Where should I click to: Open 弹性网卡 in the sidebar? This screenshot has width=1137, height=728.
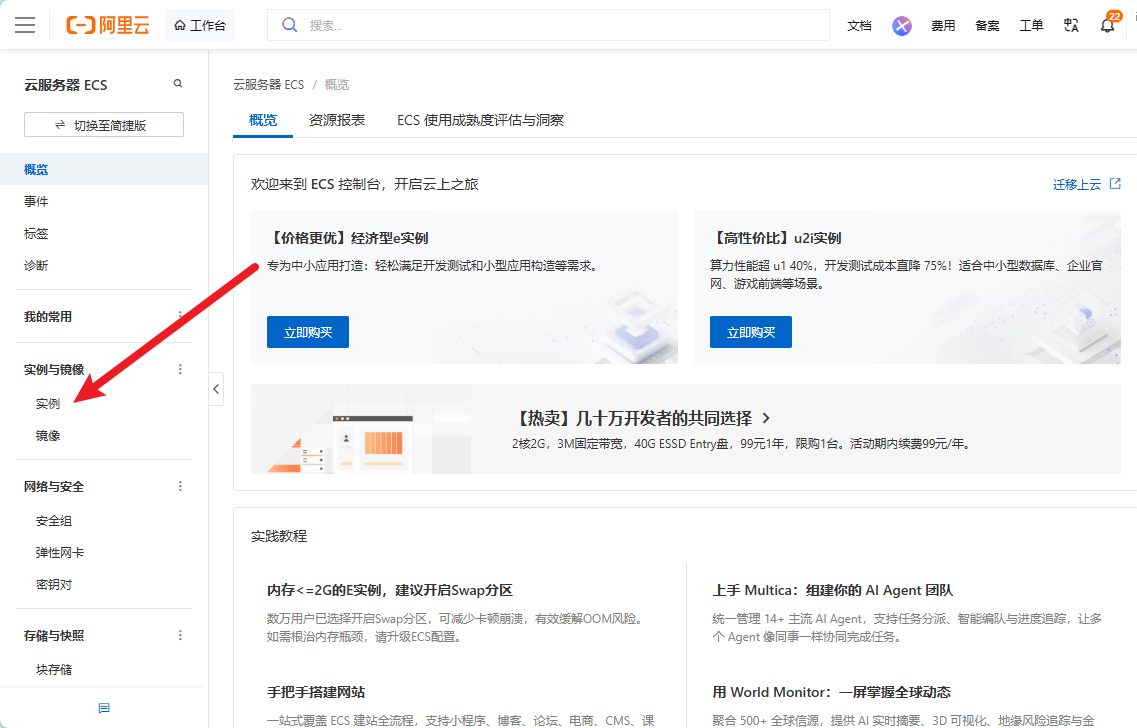[x=59, y=553]
